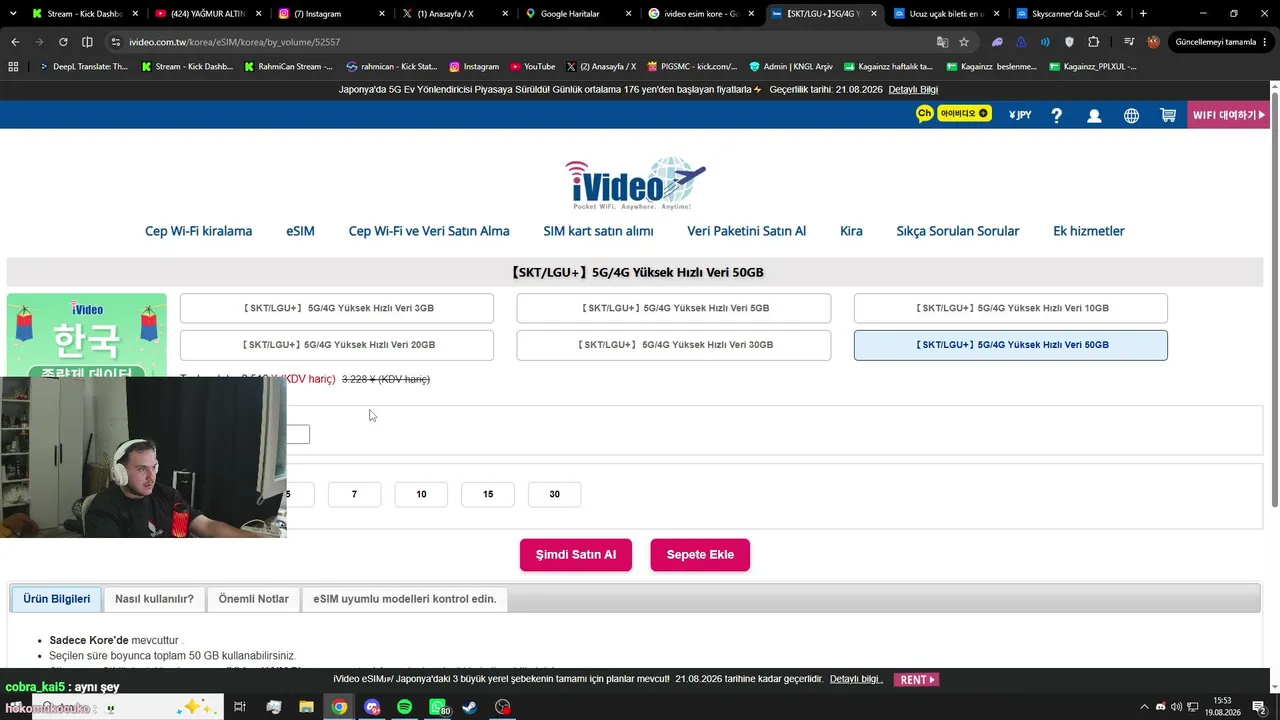The height and width of the screenshot is (720, 1280).
Task: Switch to Nasıl kullanılır? tab
Action: point(154,599)
